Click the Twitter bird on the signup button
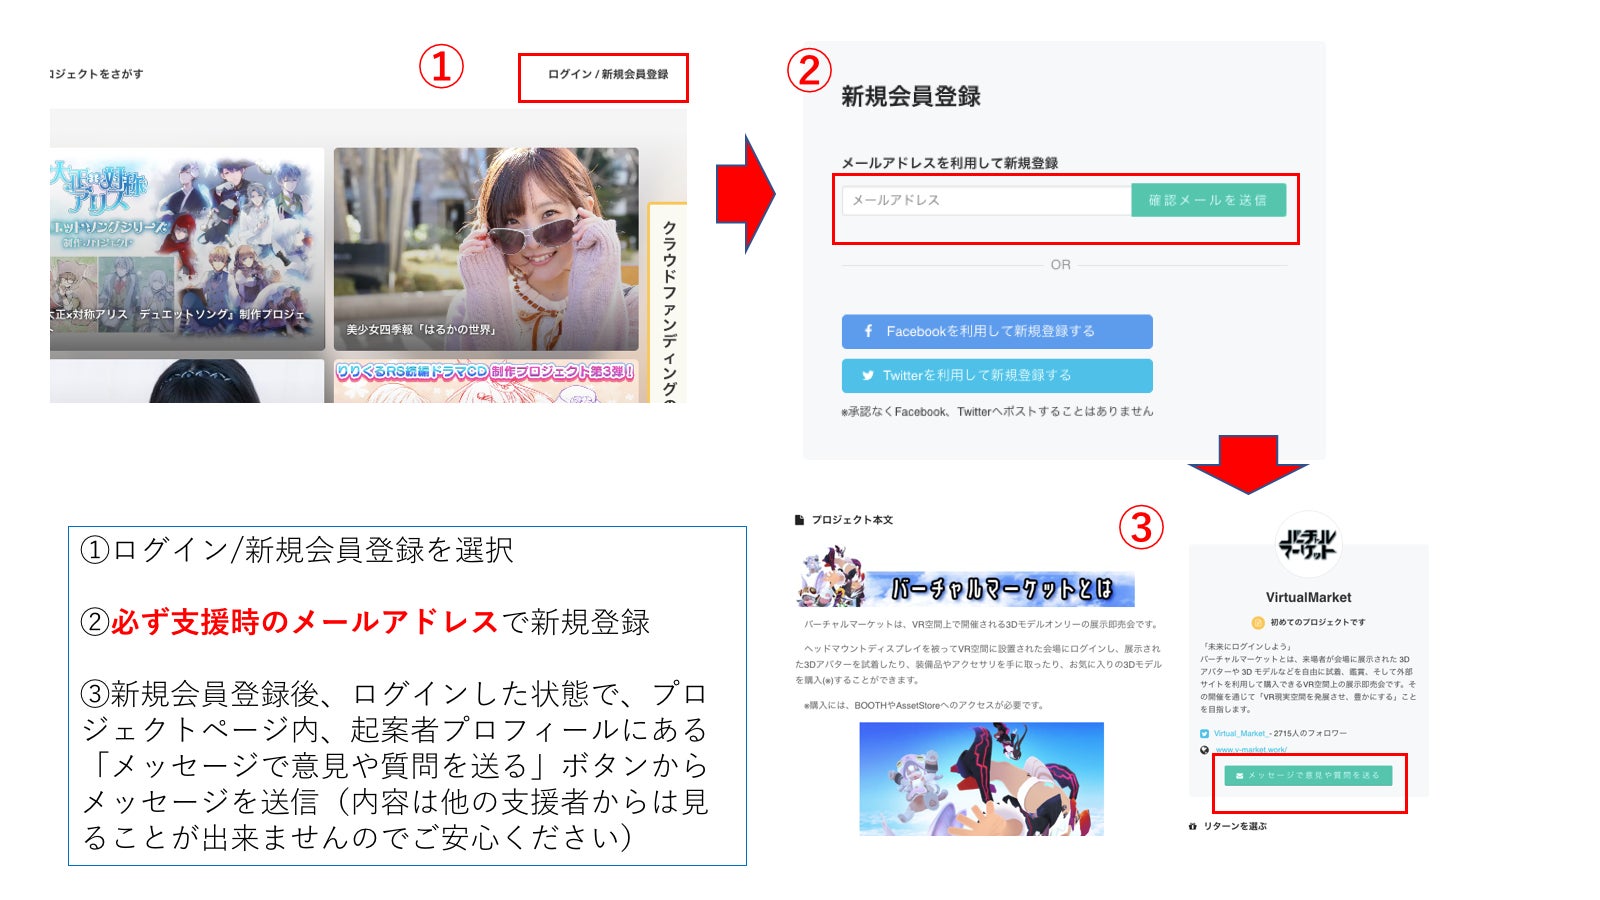 [868, 376]
